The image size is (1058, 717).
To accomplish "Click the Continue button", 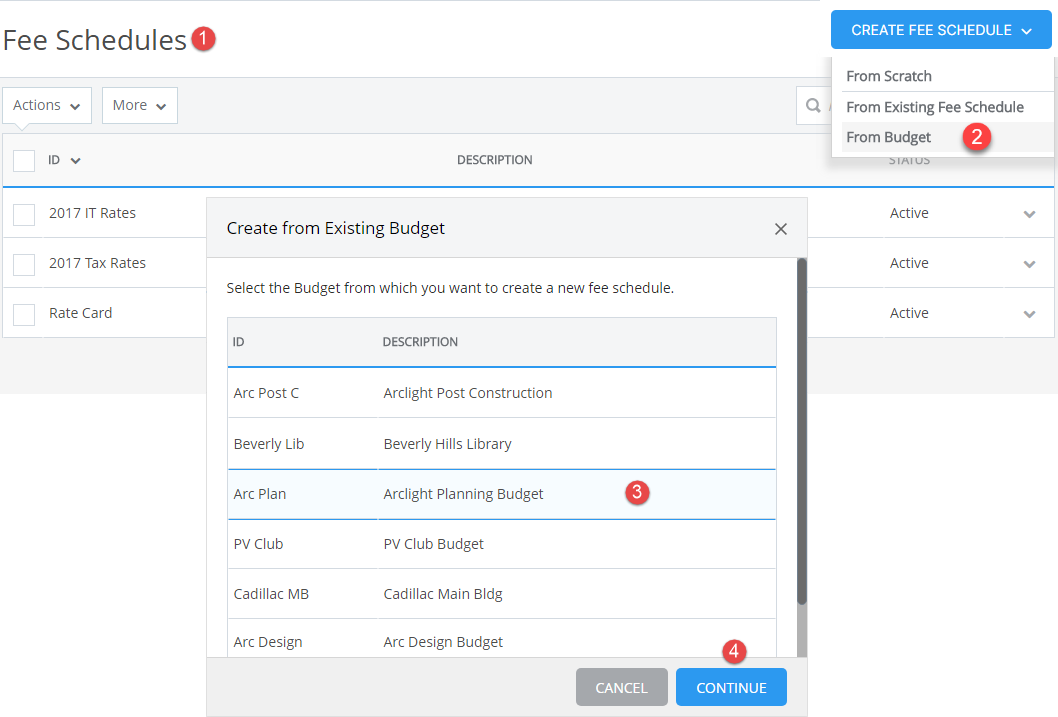I will (731, 687).
